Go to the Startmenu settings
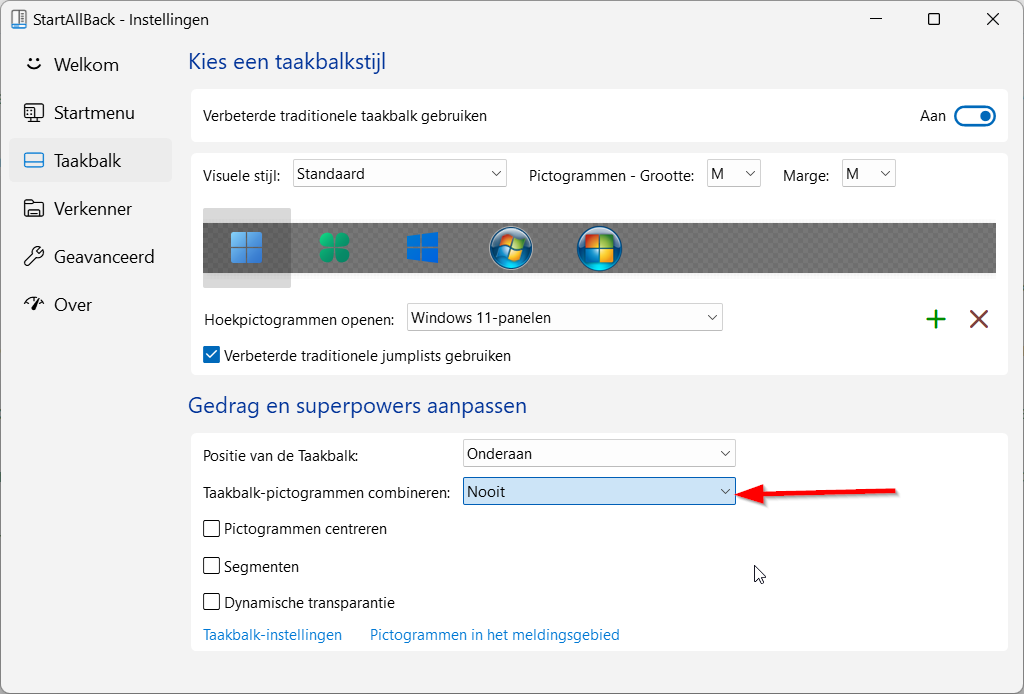1024x694 pixels. point(90,112)
